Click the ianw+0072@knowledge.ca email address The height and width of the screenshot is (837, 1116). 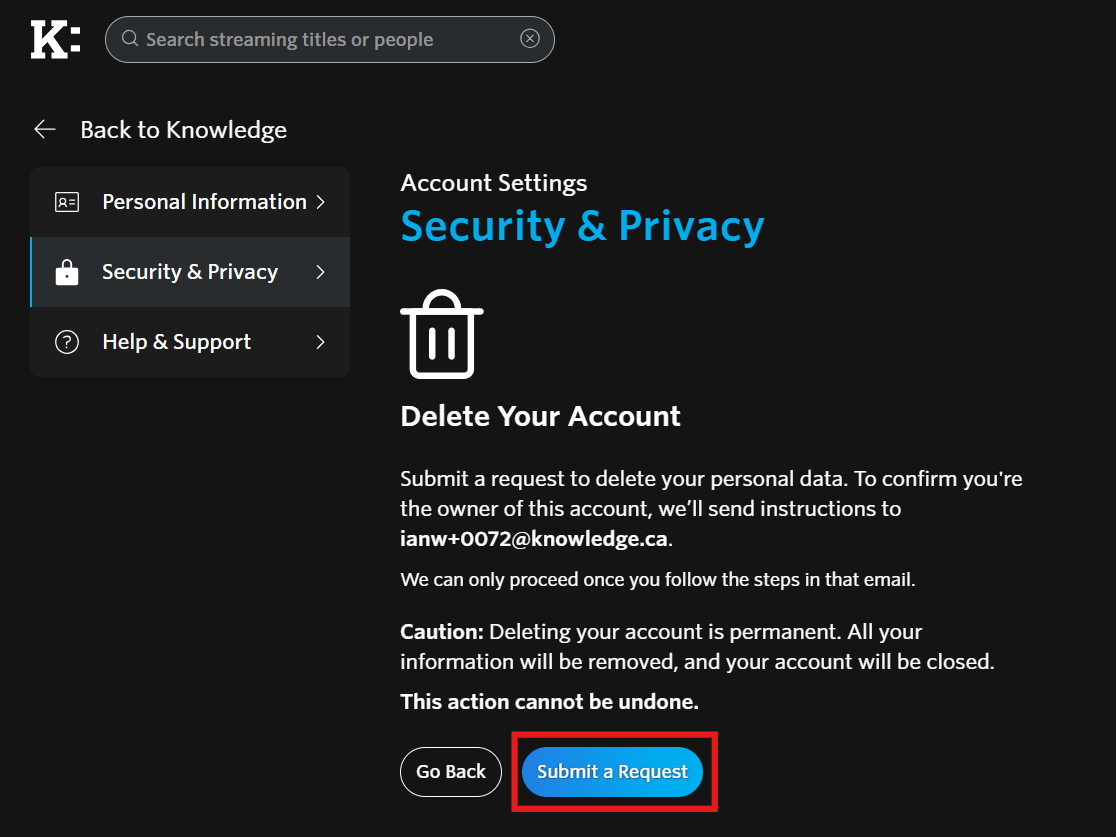pyautogui.click(x=533, y=539)
